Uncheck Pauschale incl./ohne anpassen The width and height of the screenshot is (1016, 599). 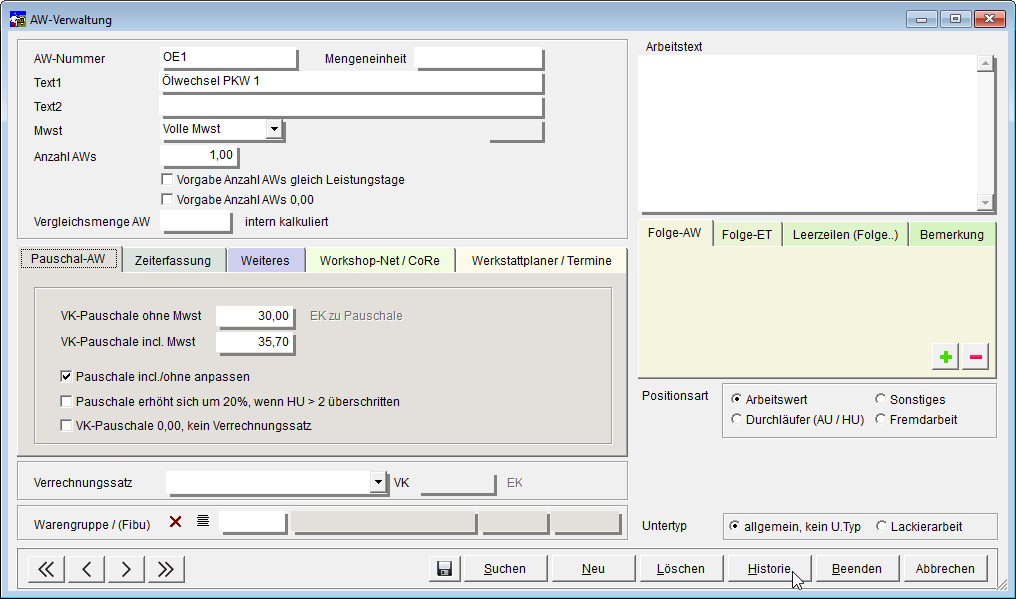[x=66, y=376]
